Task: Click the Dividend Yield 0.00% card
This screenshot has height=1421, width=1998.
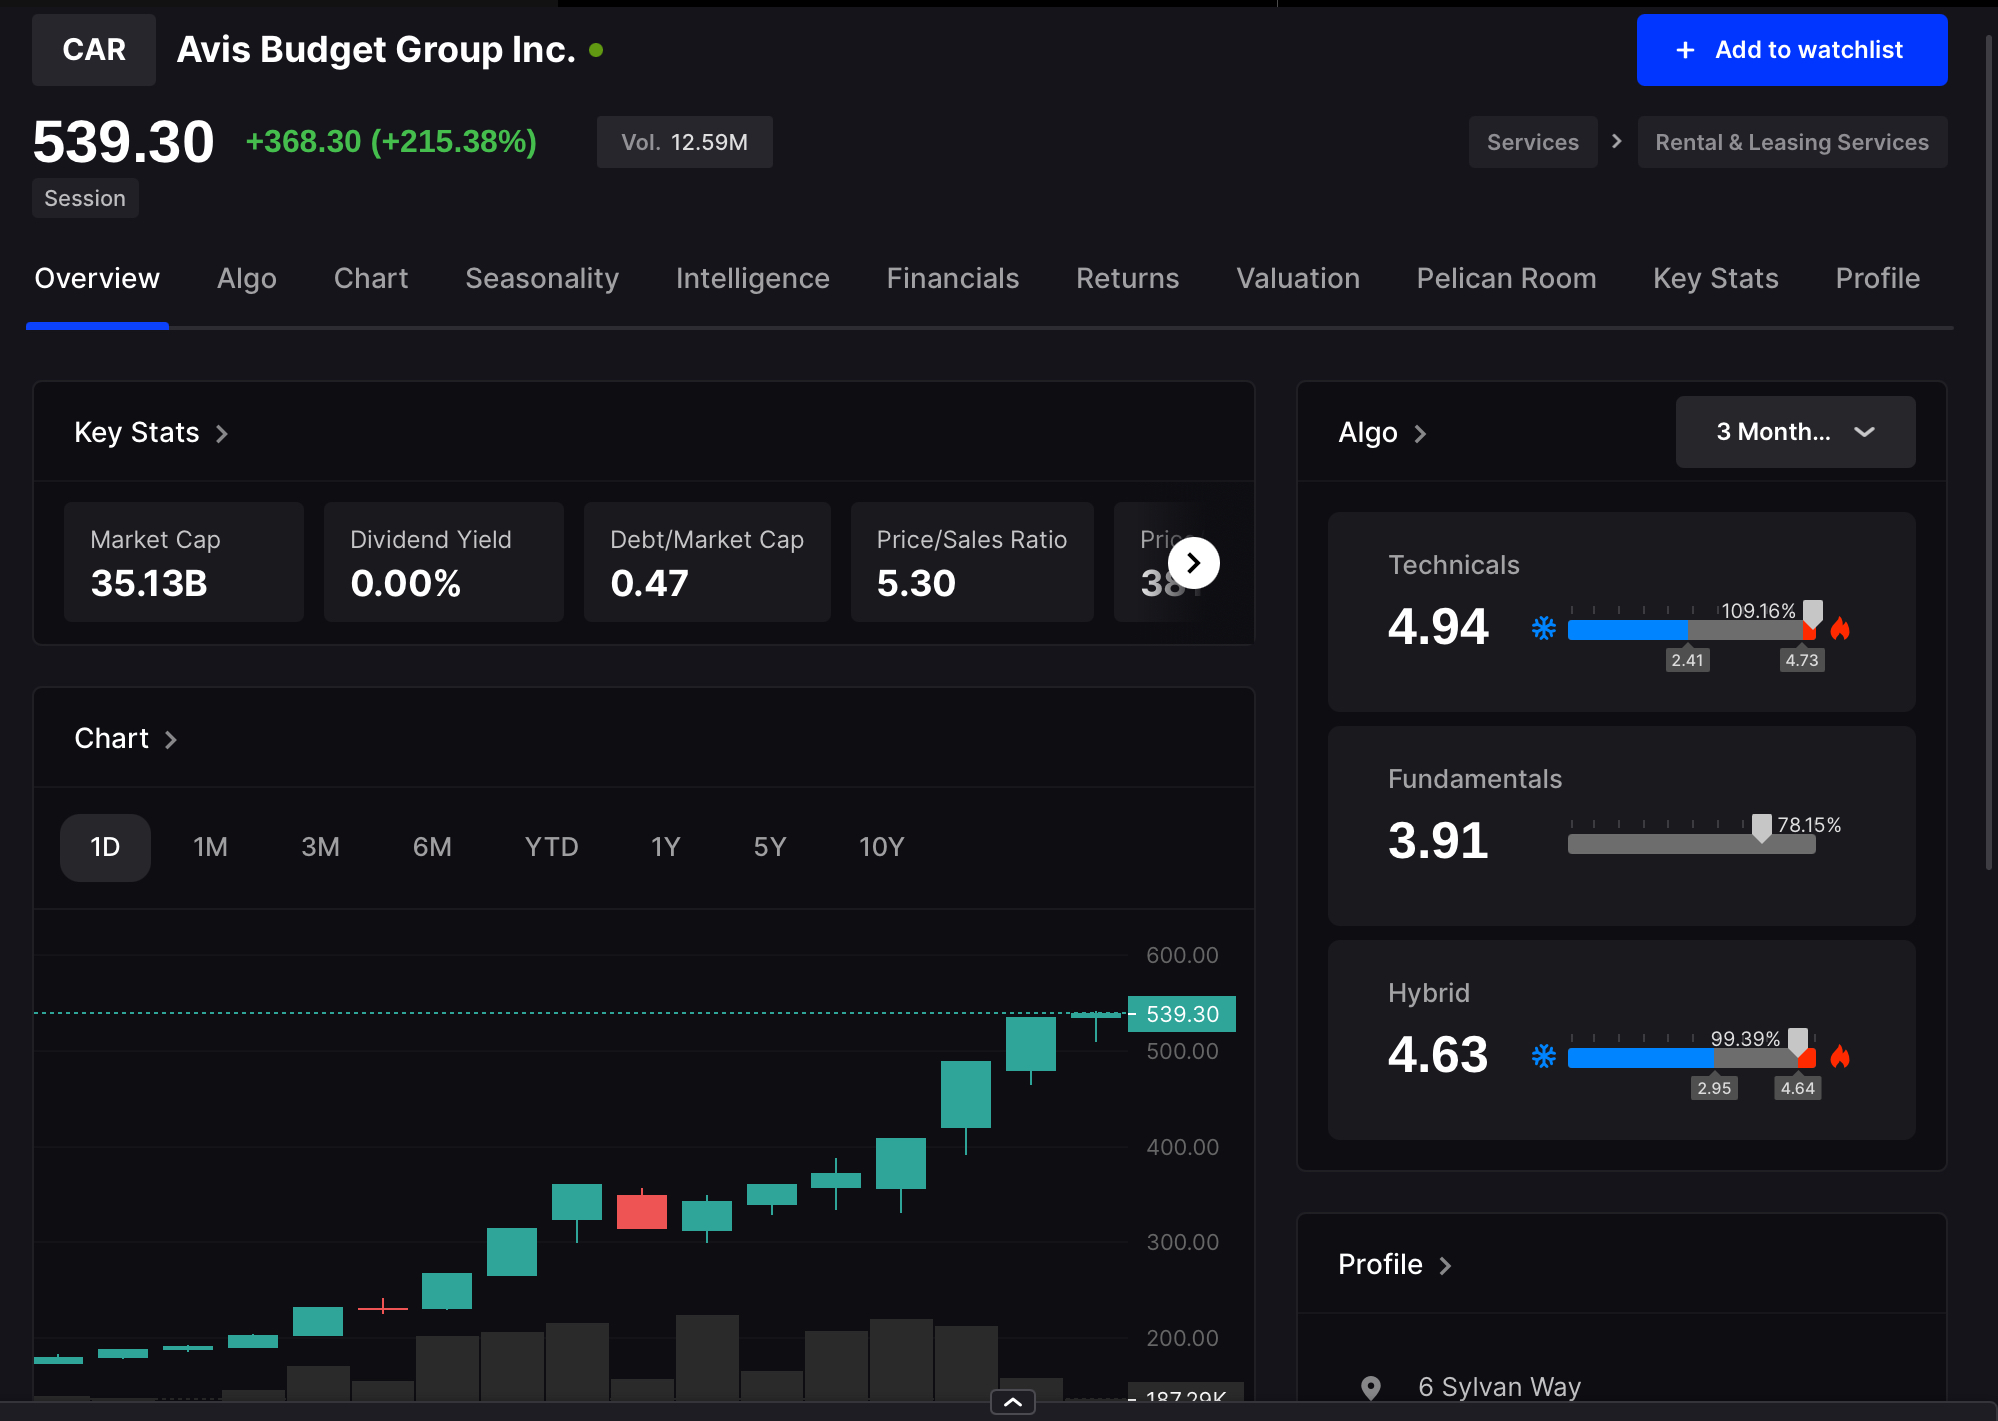Action: tap(444, 562)
